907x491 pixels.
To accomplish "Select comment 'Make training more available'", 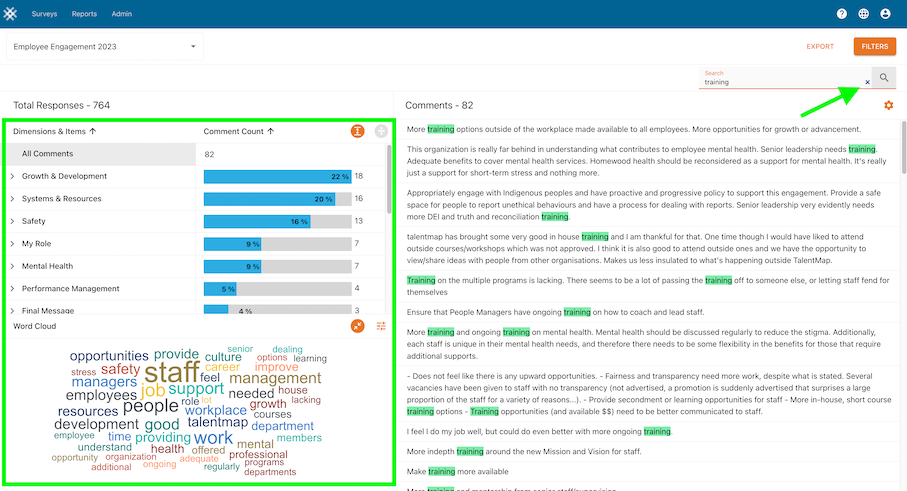I will click(x=458, y=471).
